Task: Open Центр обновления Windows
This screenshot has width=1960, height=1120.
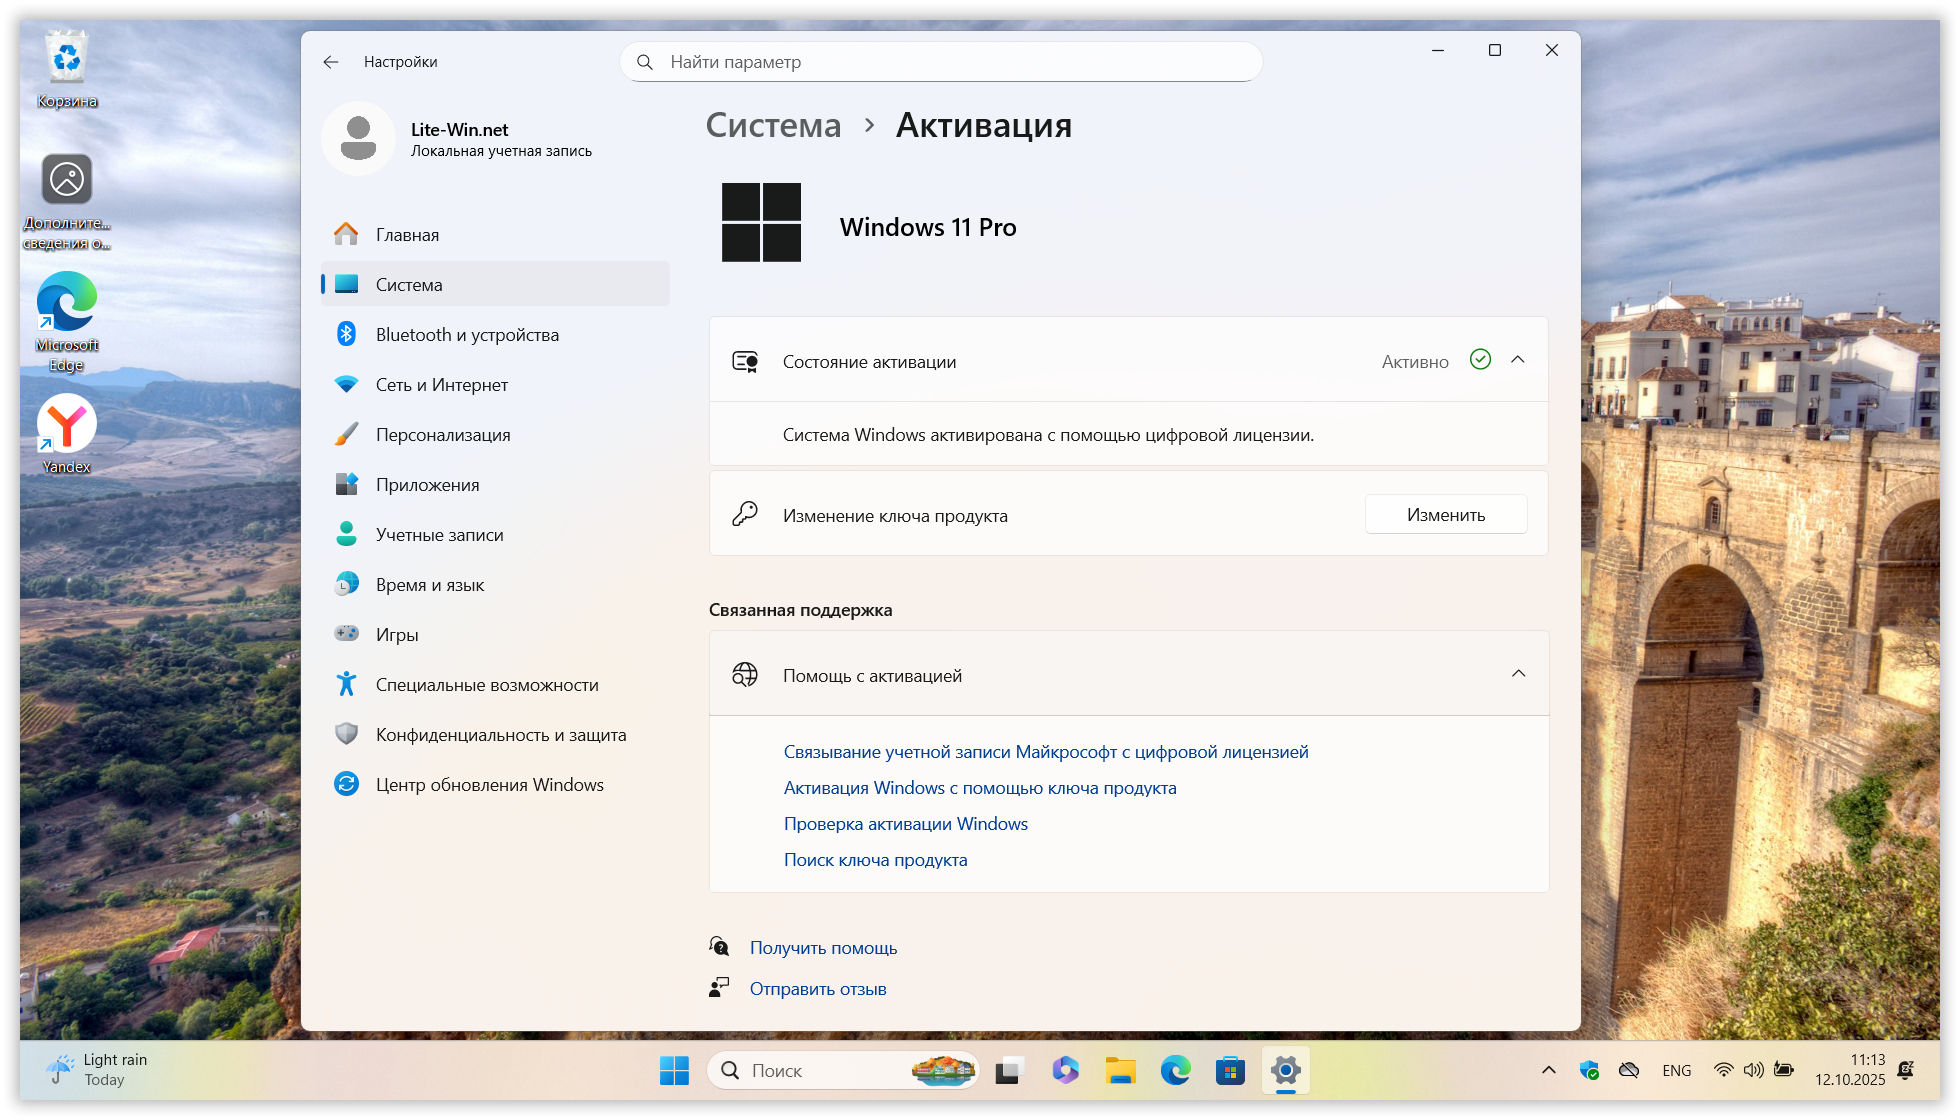Action: pos(489,785)
